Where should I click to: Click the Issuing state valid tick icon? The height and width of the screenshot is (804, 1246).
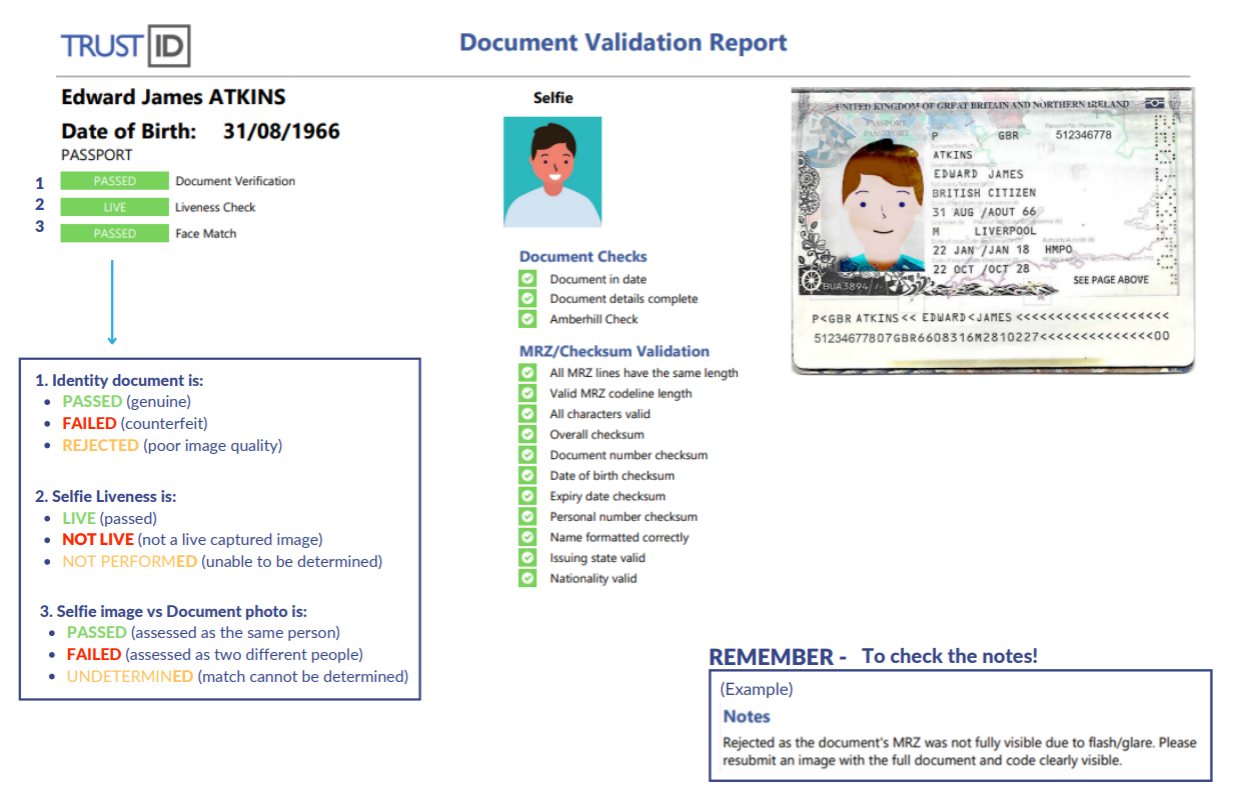tap(528, 558)
